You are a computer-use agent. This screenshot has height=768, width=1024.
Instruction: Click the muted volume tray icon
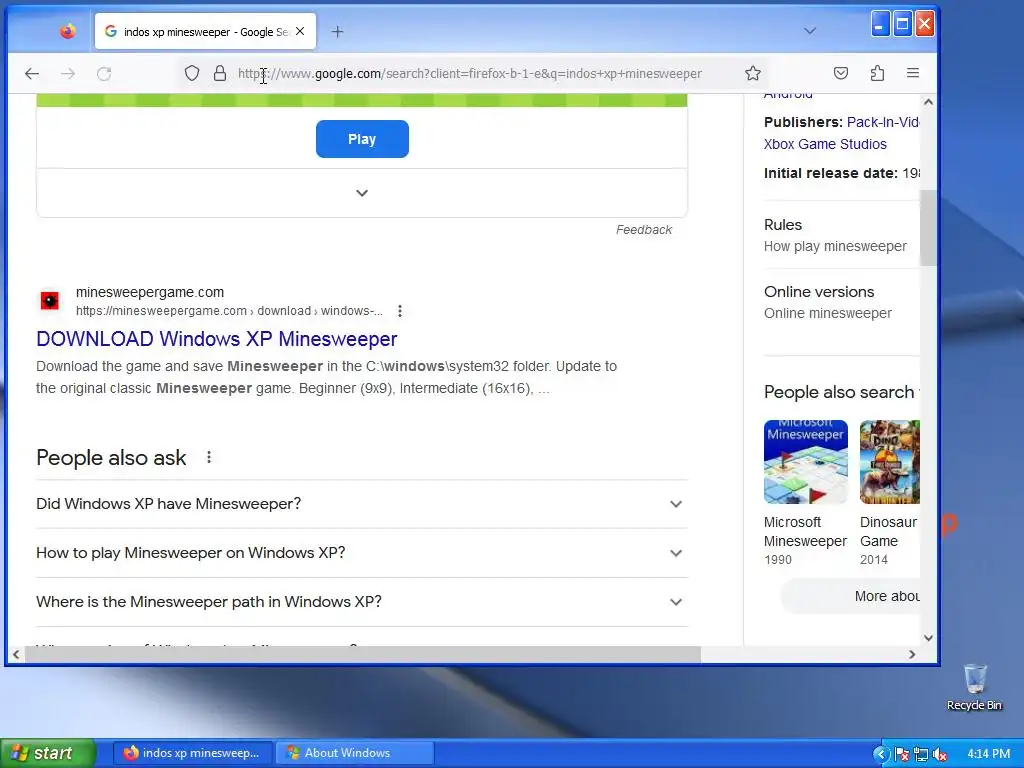[940, 754]
